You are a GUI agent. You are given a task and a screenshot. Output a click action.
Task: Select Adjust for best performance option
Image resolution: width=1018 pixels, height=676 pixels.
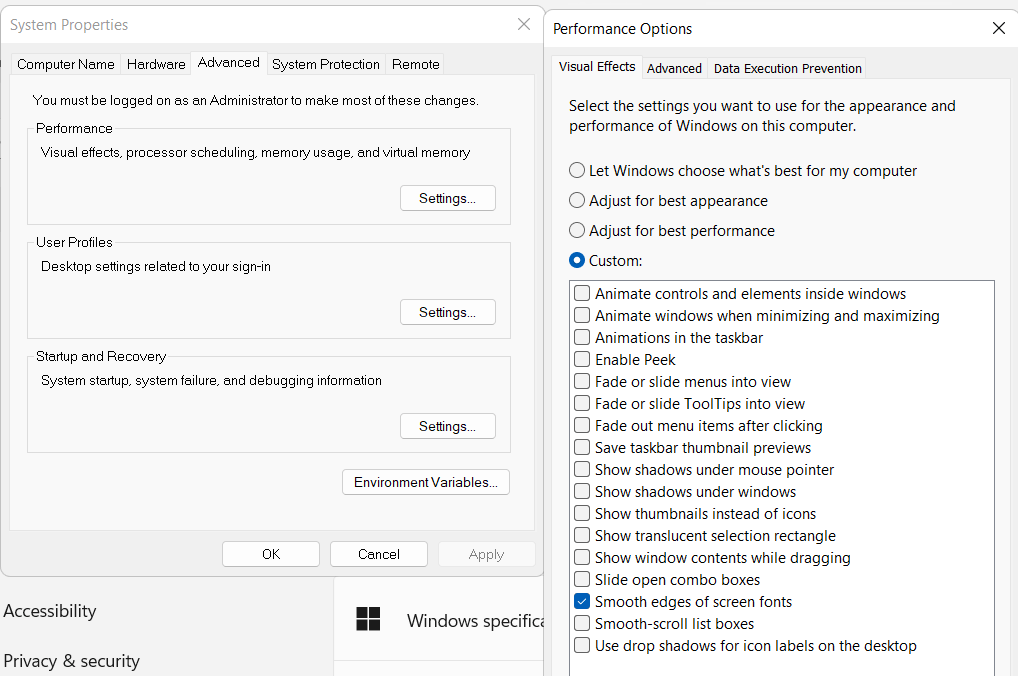point(577,231)
